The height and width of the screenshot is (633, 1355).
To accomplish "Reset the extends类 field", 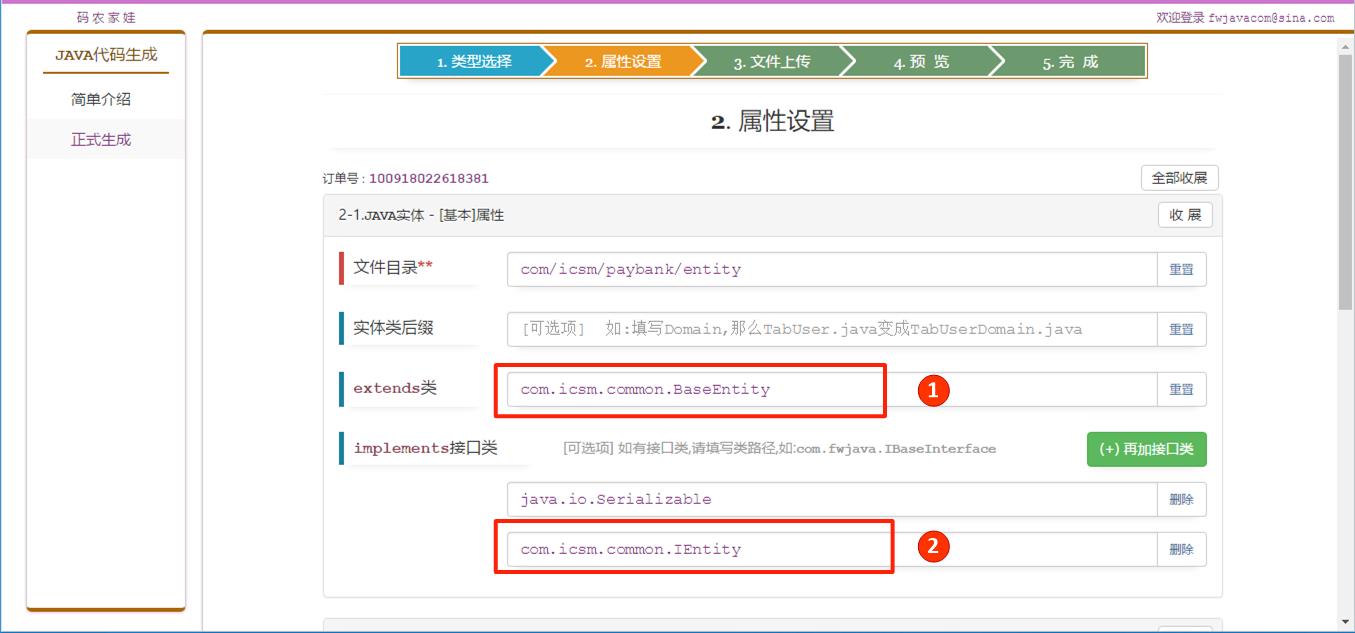I will [x=1181, y=389].
